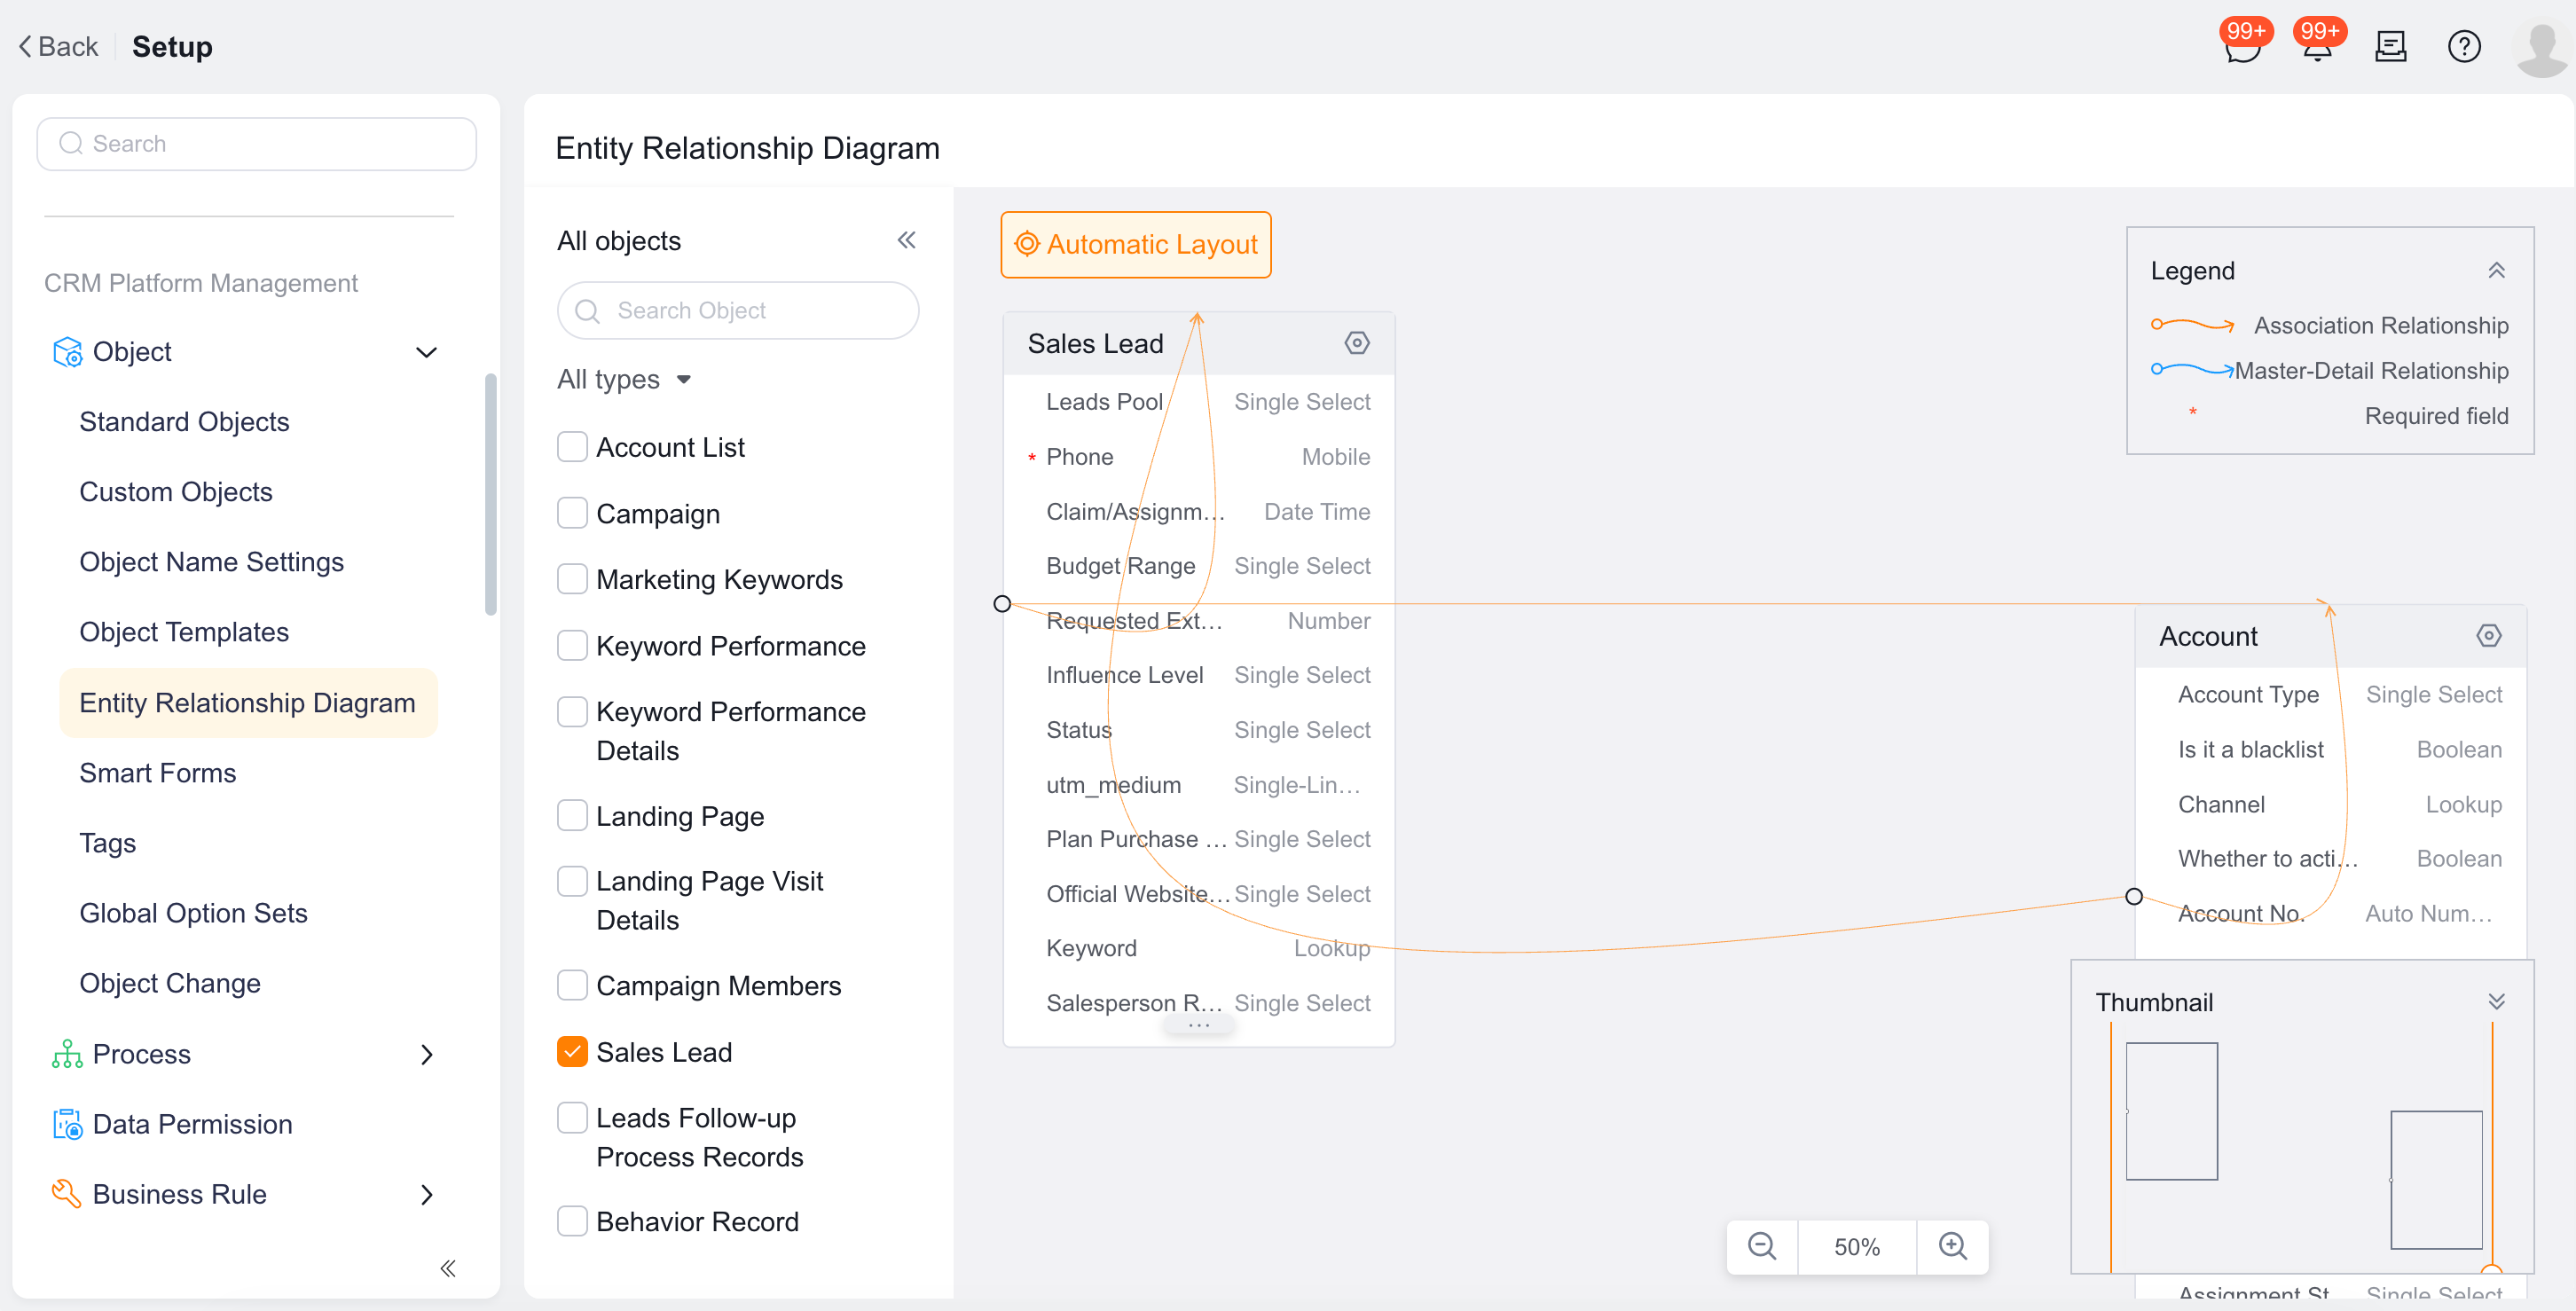Collapse the left navigation sidebar

pos(447,1268)
